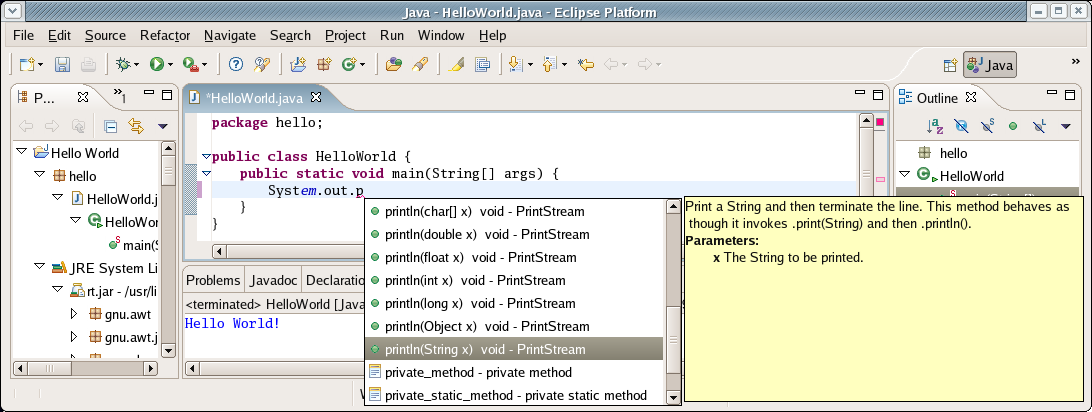Click the New wizard toolbar icon
This screenshot has width=1092, height=412.
point(27,64)
